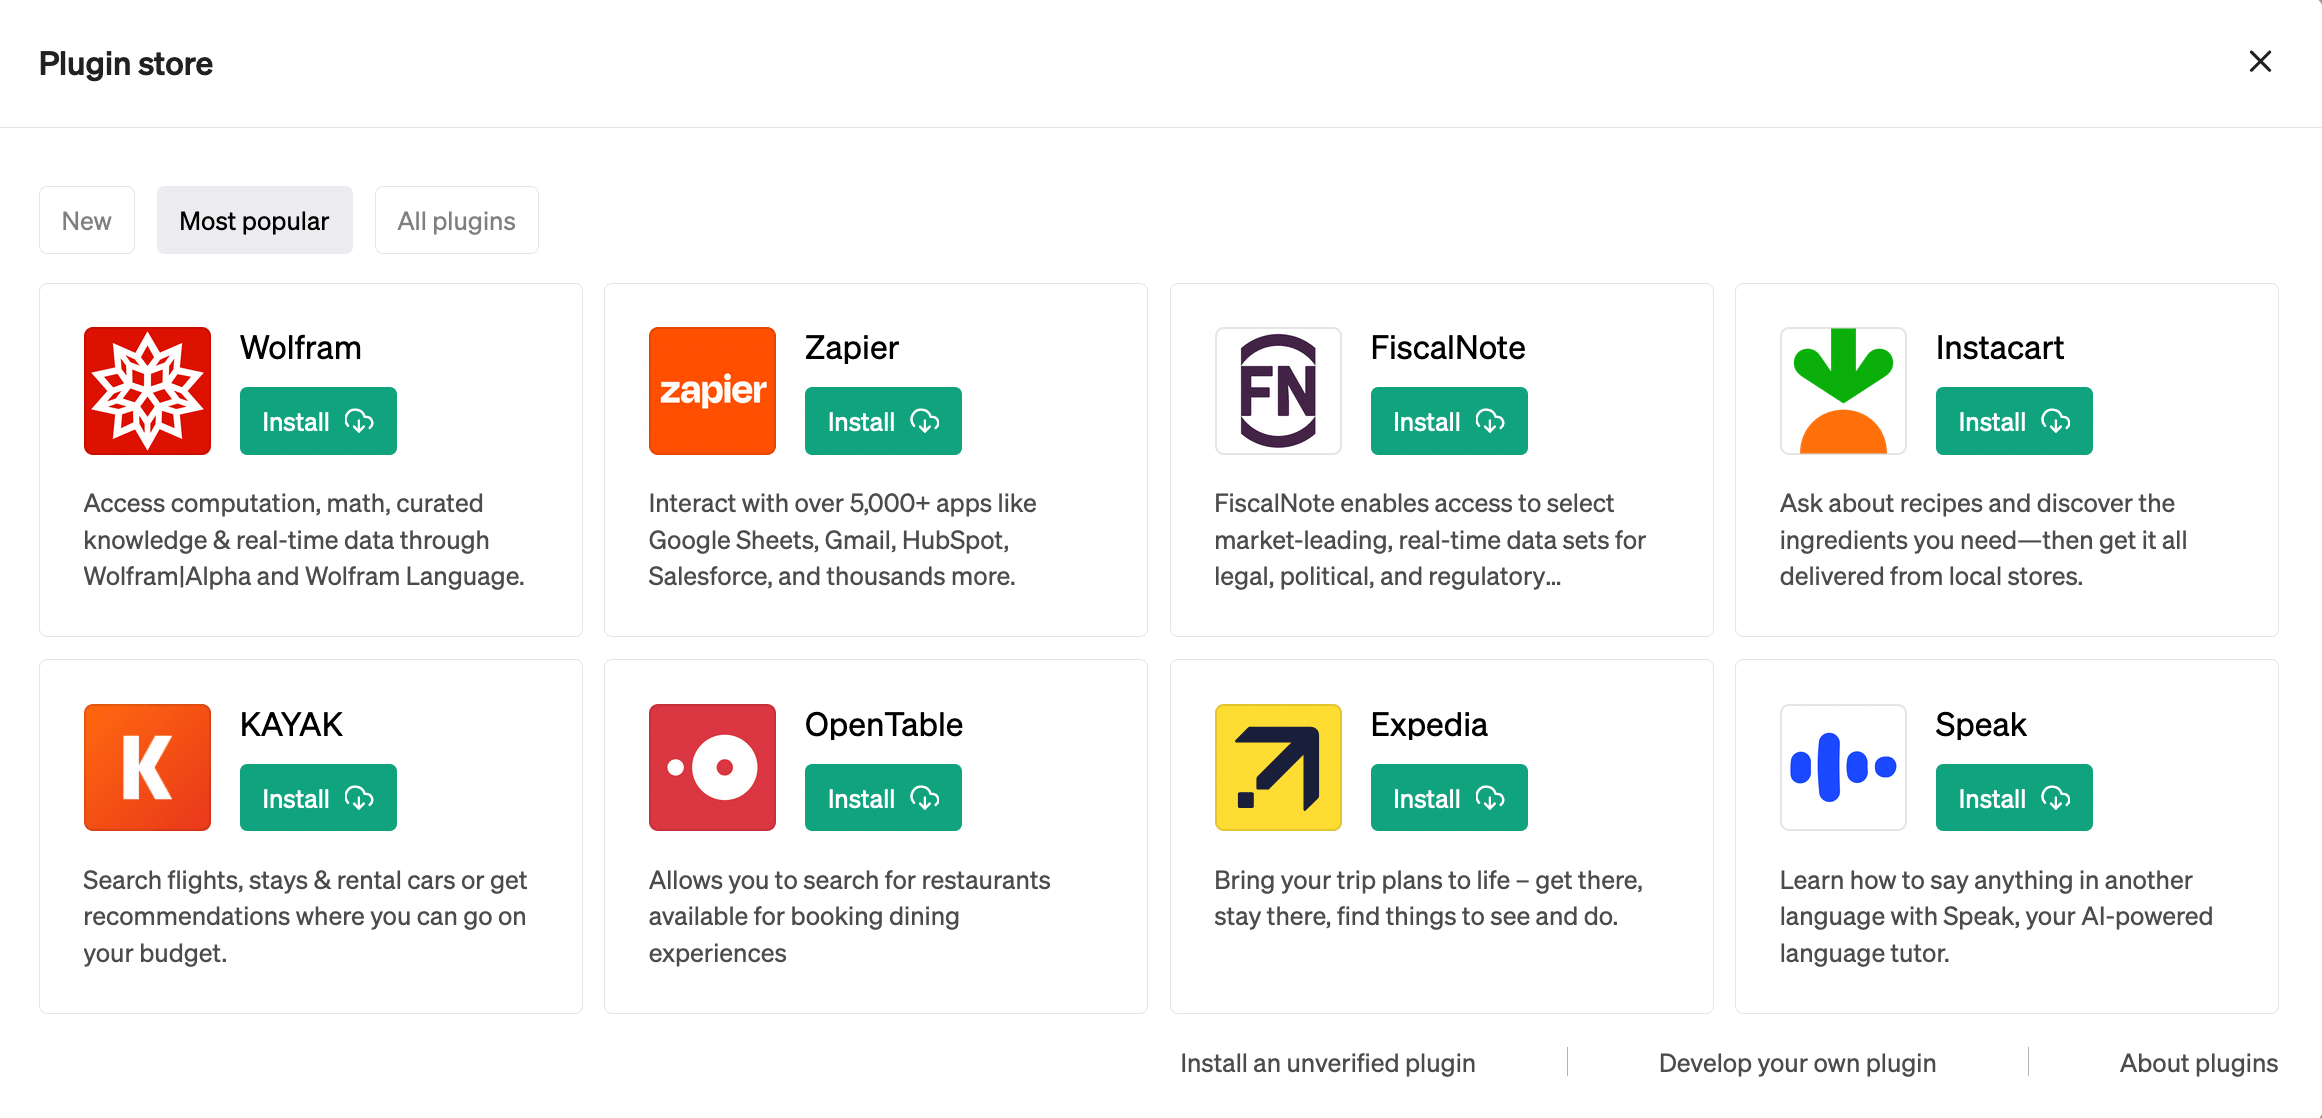Select the New tab
Viewport: 2322px width, 1118px height.
(x=86, y=219)
